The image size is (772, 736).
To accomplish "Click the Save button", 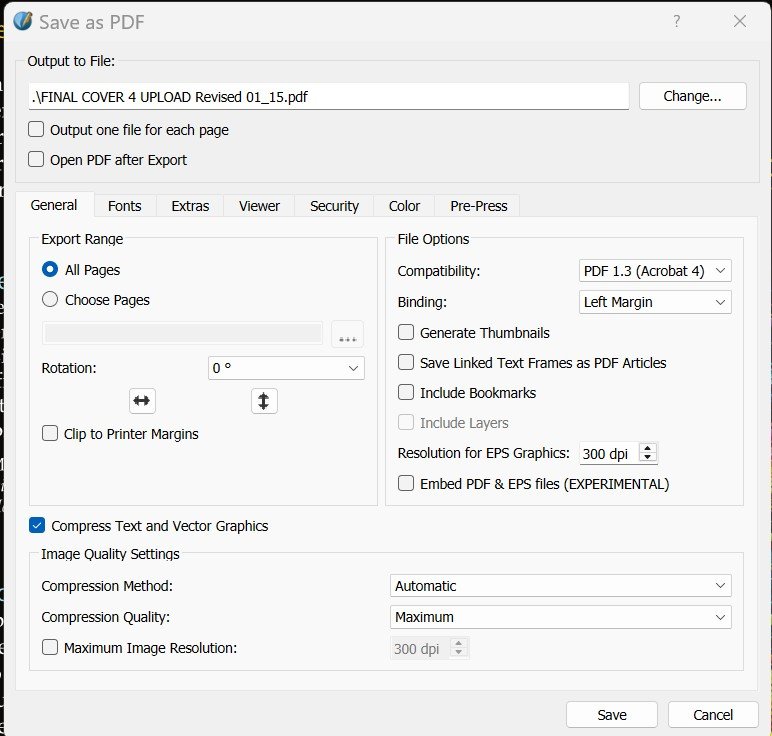I will click(x=611, y=714).
